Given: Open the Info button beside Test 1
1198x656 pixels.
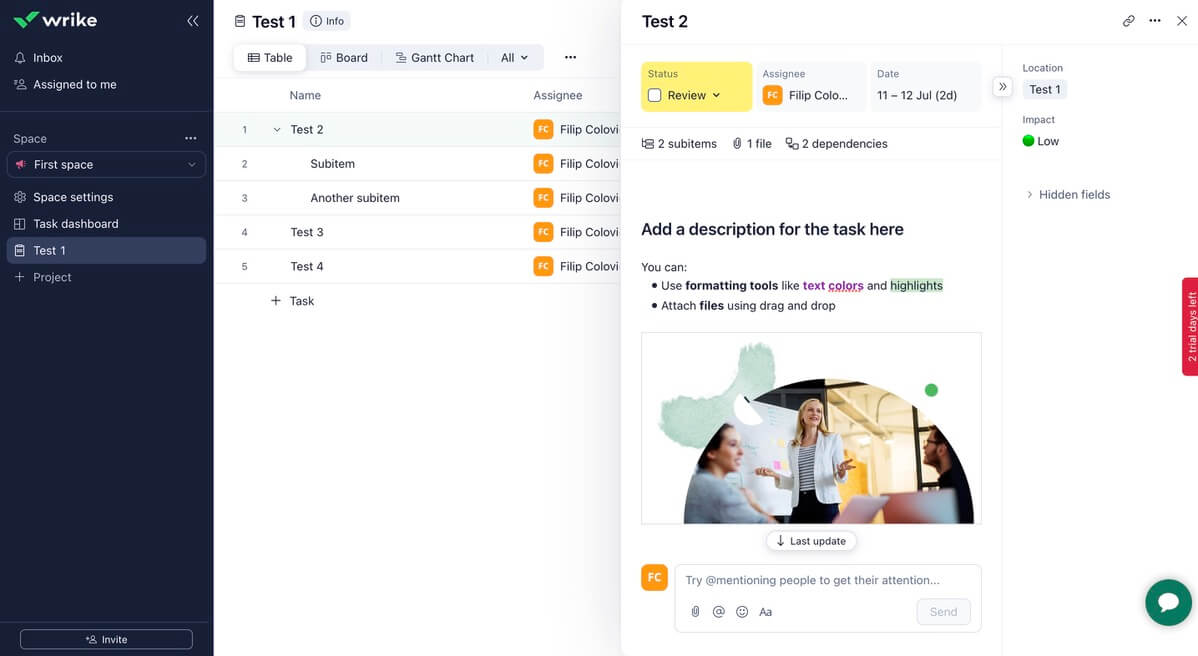Looking at the screenshot, I should tap(327, 21).
